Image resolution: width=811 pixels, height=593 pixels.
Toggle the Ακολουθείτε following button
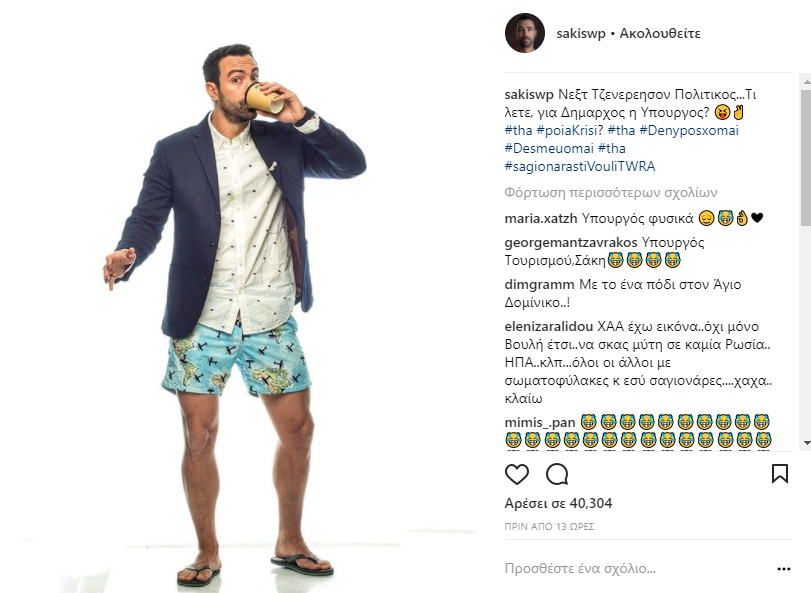tap(660, 33)
